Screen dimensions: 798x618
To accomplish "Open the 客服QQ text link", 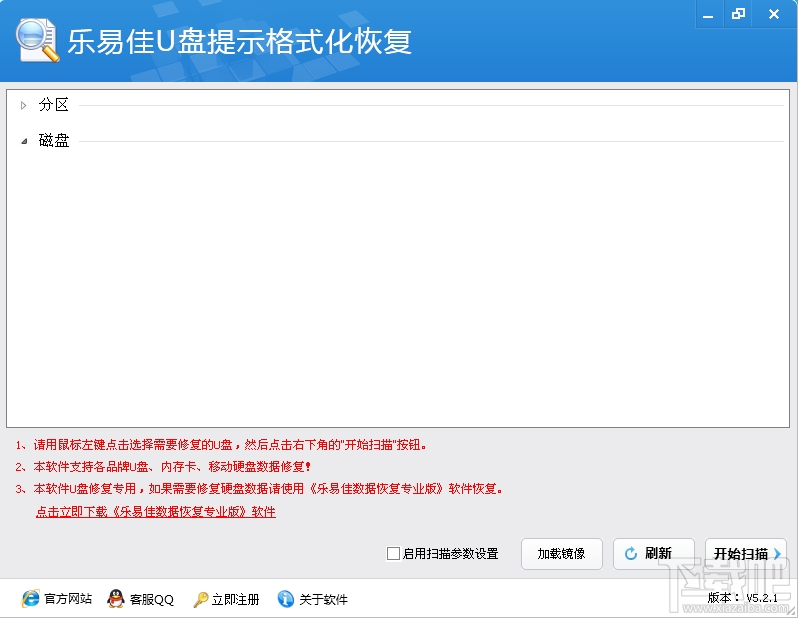I will tap(152, 599).
